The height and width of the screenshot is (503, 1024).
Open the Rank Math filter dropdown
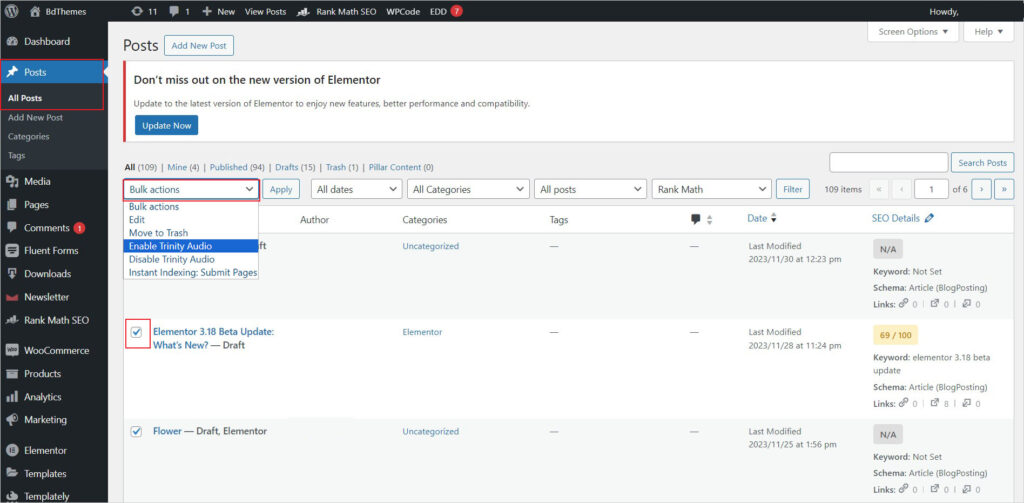pyautogui.click(x=711, y=189)
